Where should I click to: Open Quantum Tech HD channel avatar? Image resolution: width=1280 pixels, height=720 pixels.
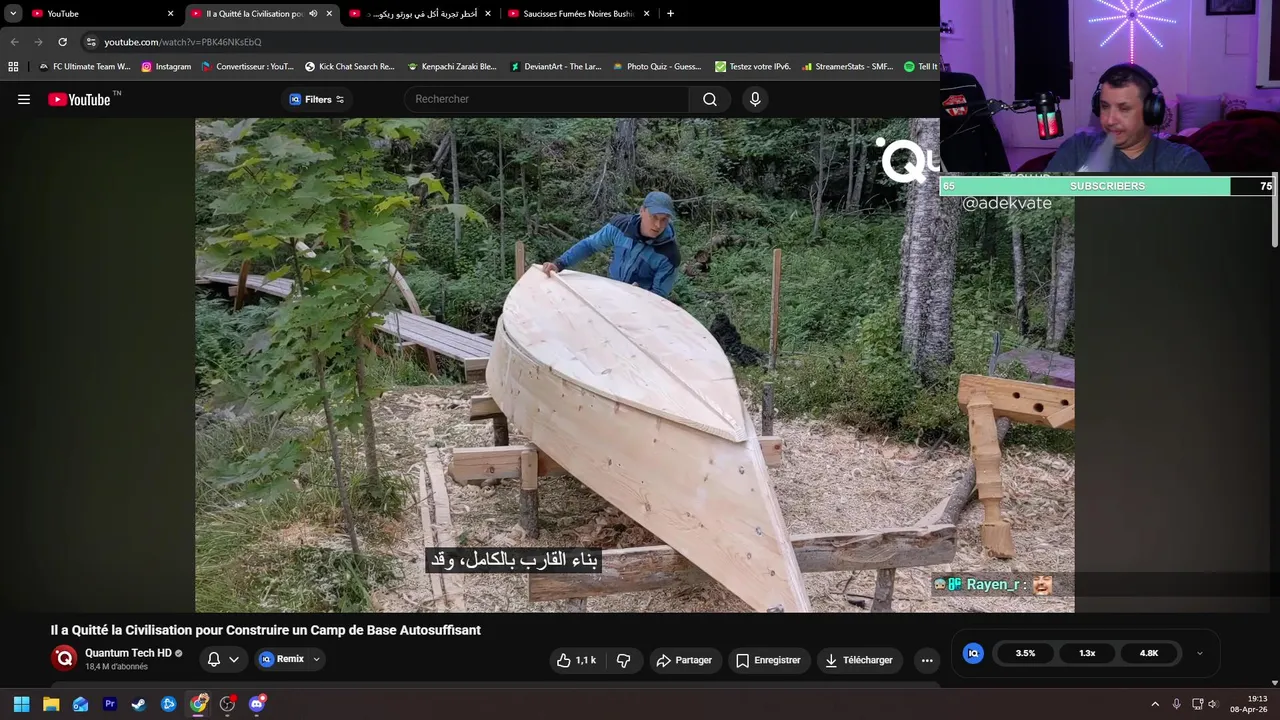point(65,658)
